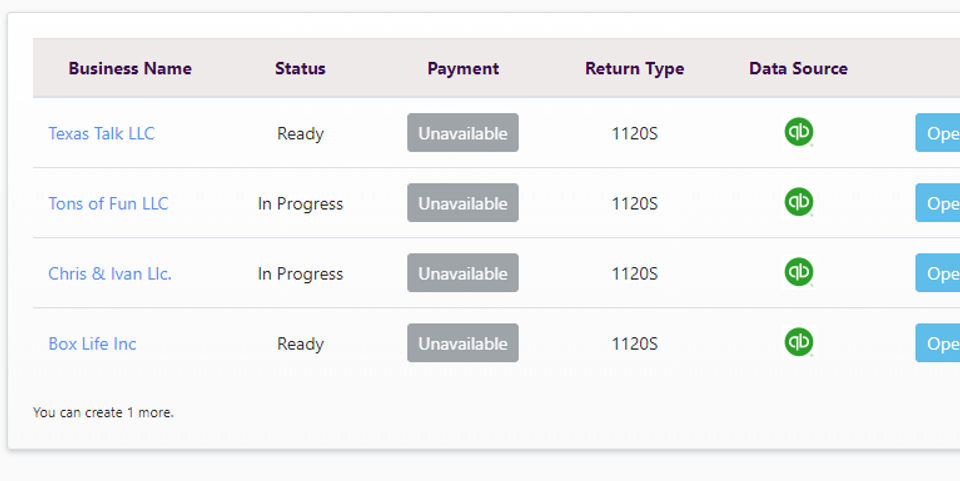Click Unavailable payment button for Box Life Inc
The width and height of the screenshot is (960, 481).
tap(463, 343)
